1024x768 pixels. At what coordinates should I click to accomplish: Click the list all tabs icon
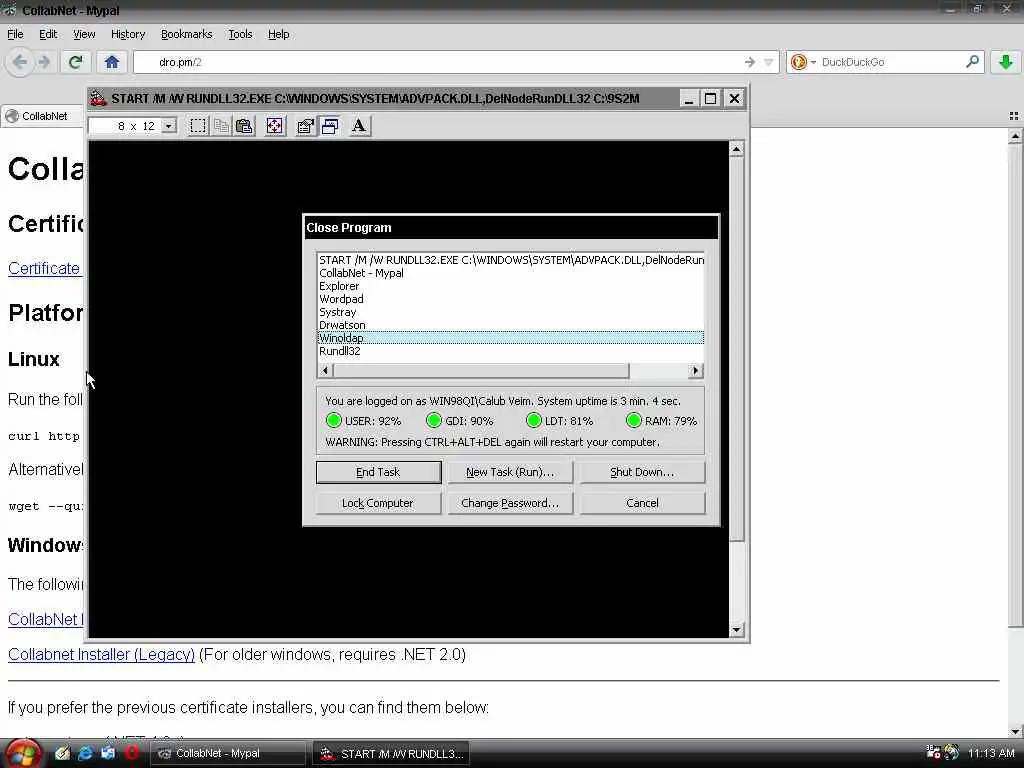[1014, 116]
